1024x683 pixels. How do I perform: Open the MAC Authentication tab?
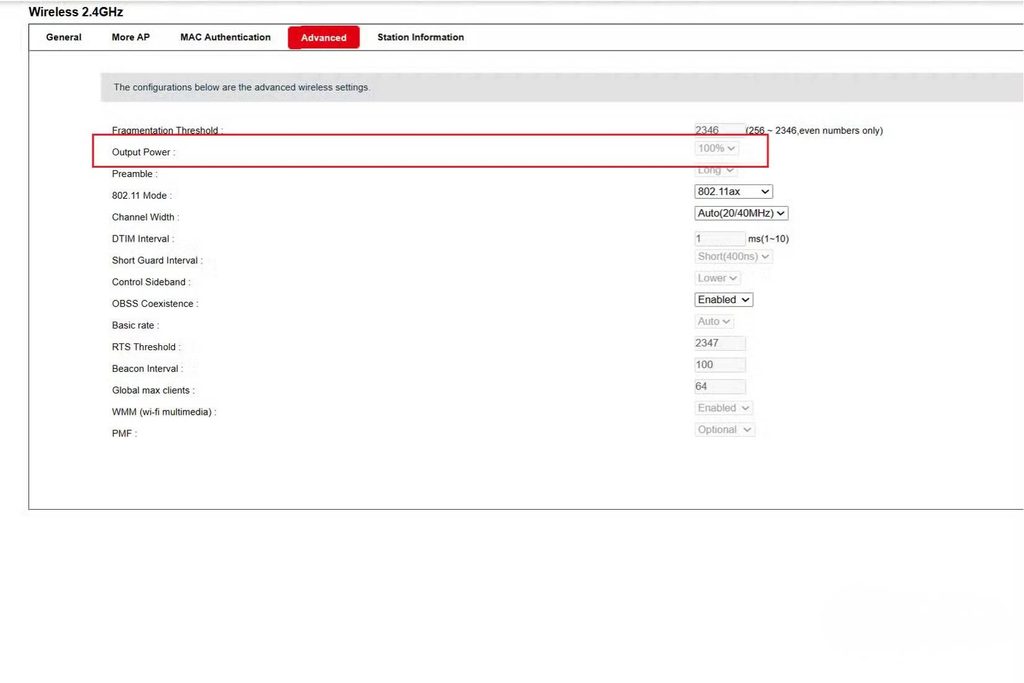pos(225,37)
